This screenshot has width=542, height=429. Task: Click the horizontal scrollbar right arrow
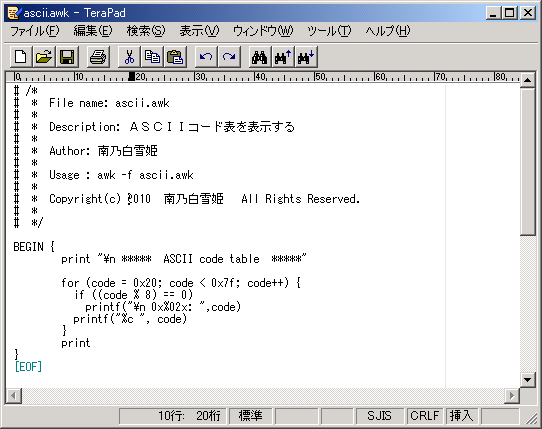(512, 395)
